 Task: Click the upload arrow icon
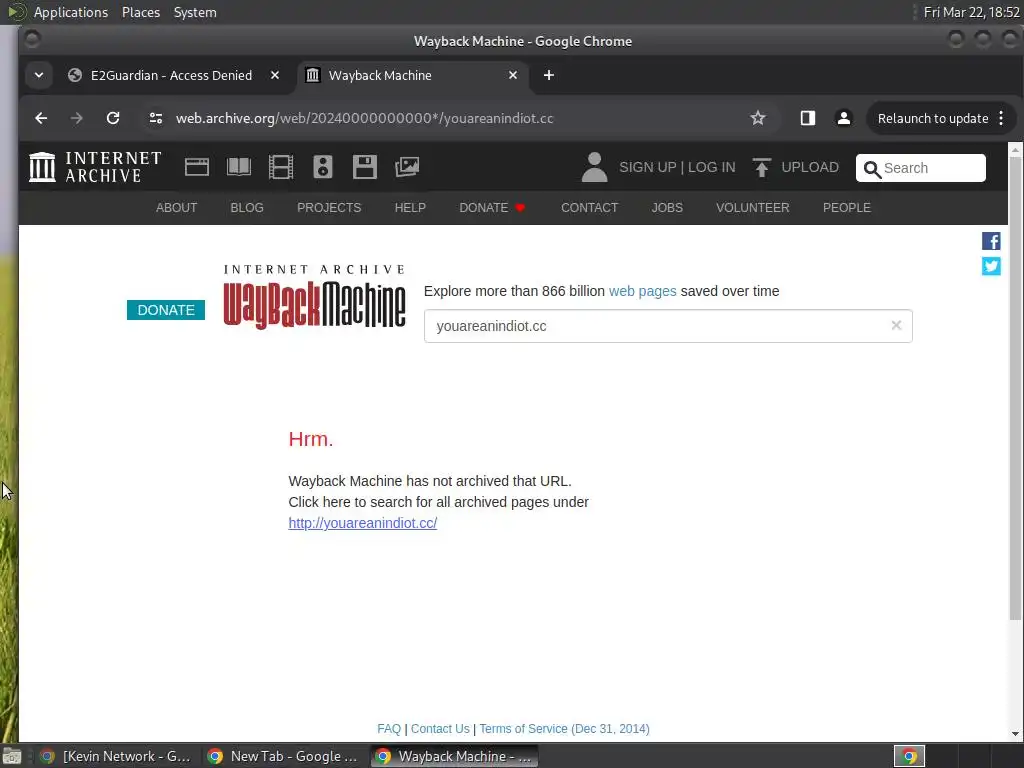761,167
